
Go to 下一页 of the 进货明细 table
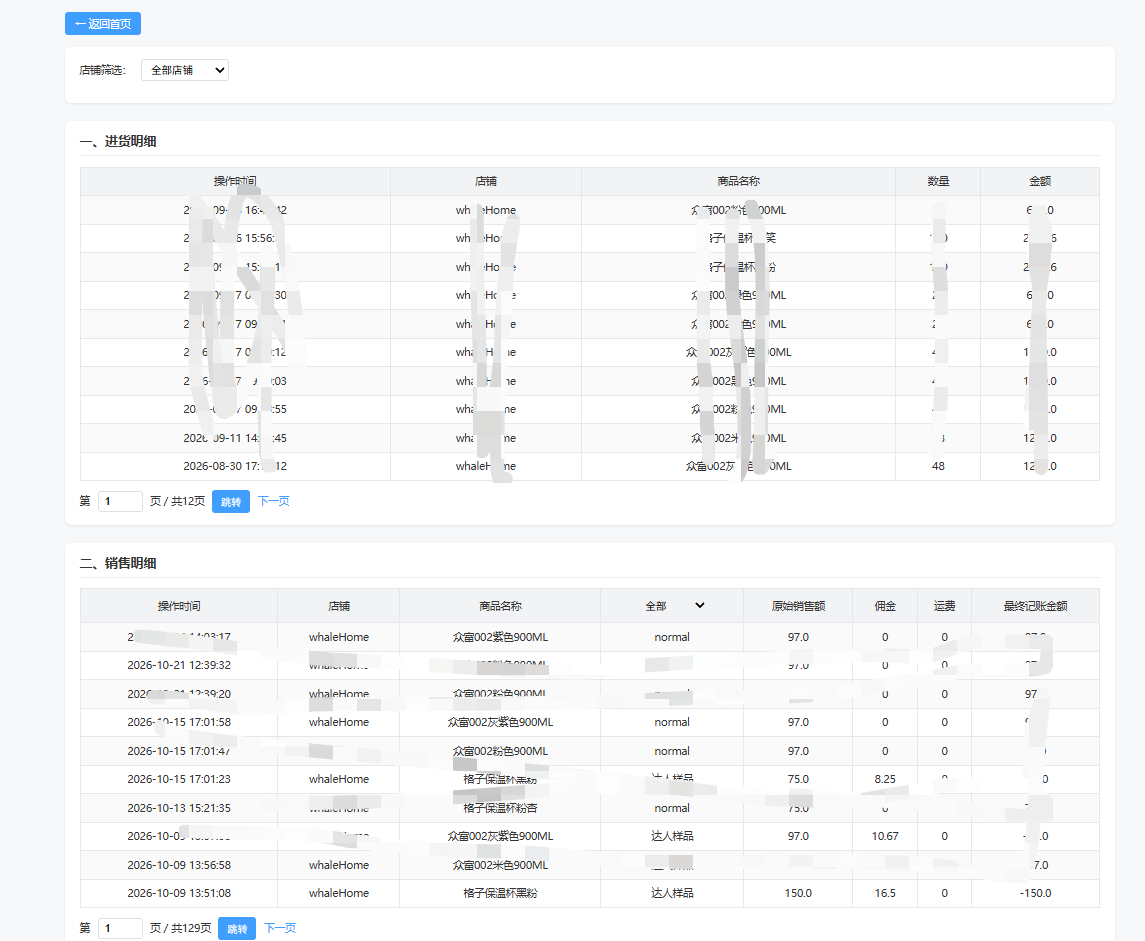(274, 502)
